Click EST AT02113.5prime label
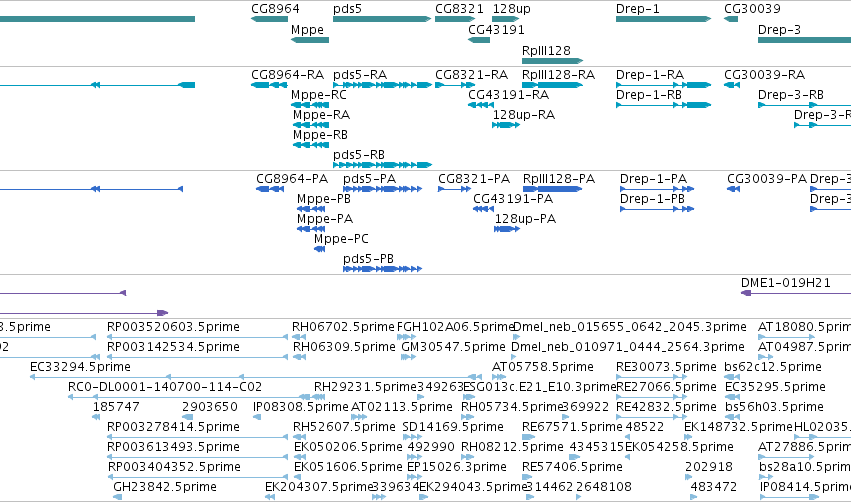Viewport: 851px width, 502px height. 402,408
